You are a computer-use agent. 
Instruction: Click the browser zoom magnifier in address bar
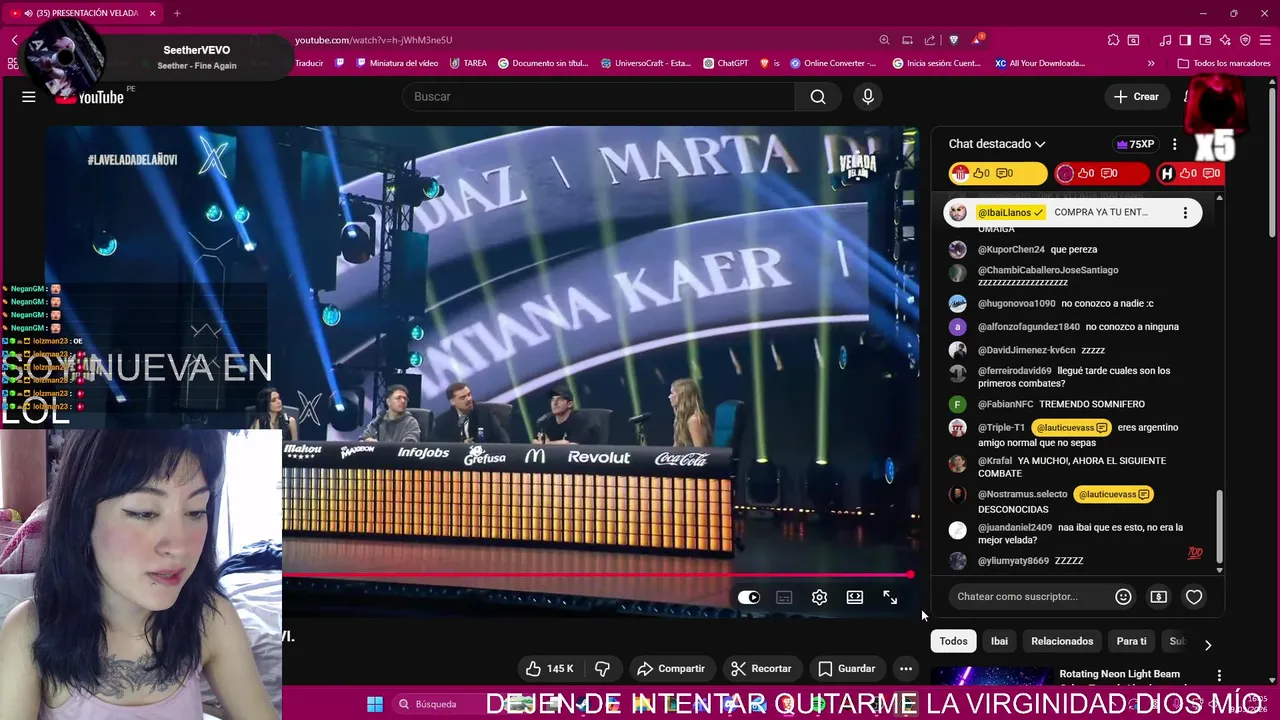click(x=884, y=40)
